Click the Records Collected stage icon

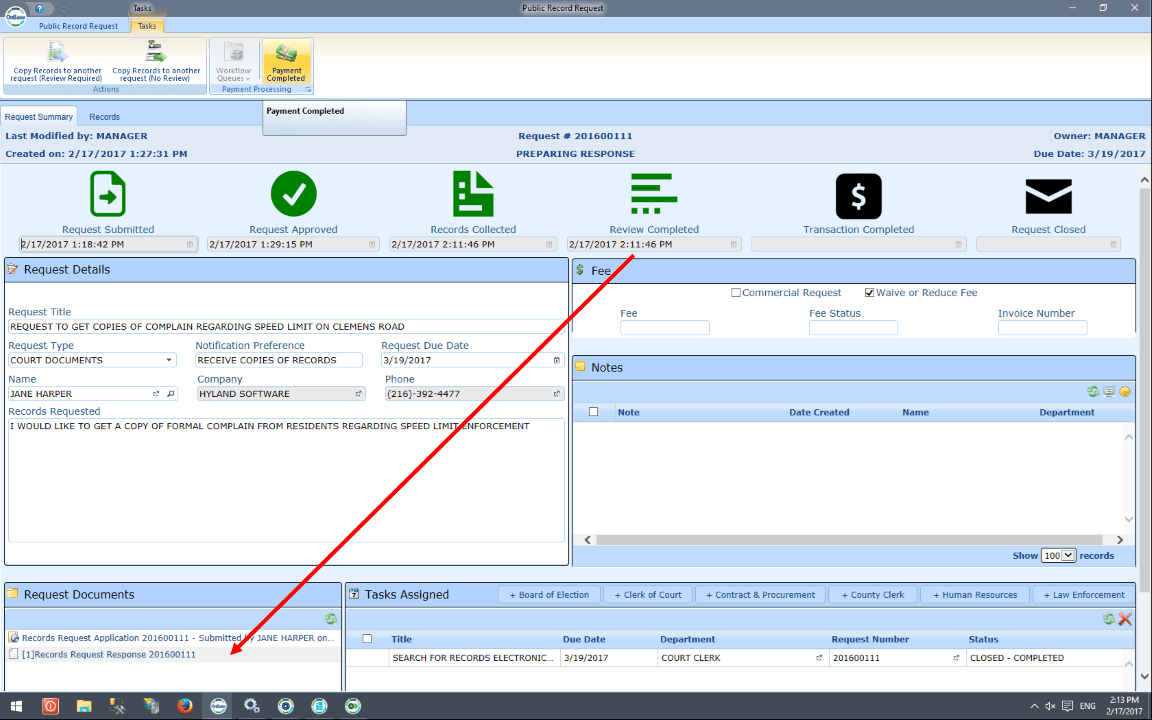(473, 194)
